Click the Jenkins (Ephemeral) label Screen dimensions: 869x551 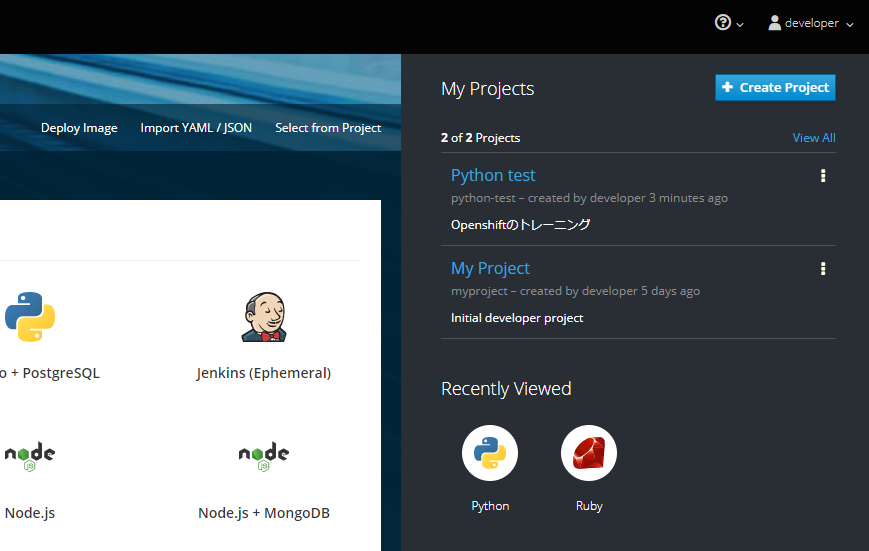[x=264, y=373]
